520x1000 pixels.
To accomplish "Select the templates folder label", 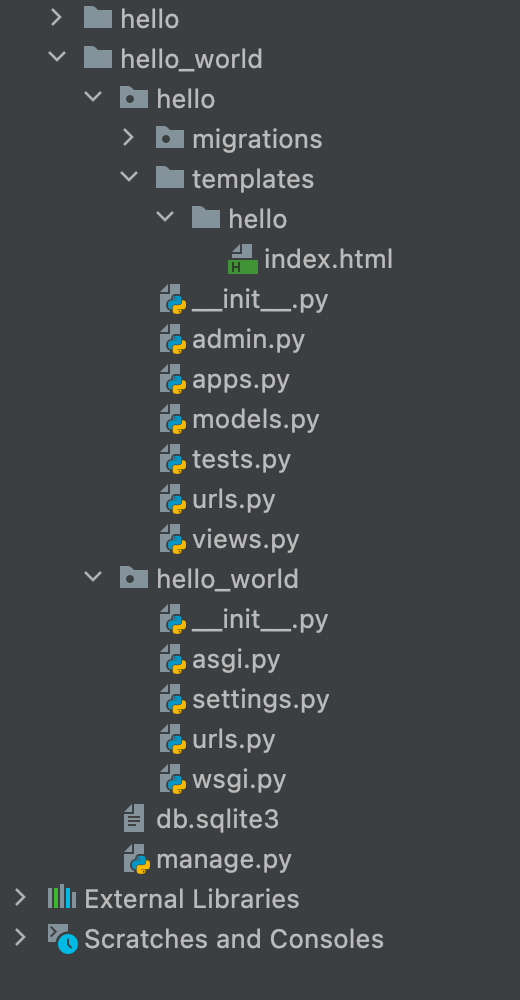I will pyautogui.click(x=253, y=179).
